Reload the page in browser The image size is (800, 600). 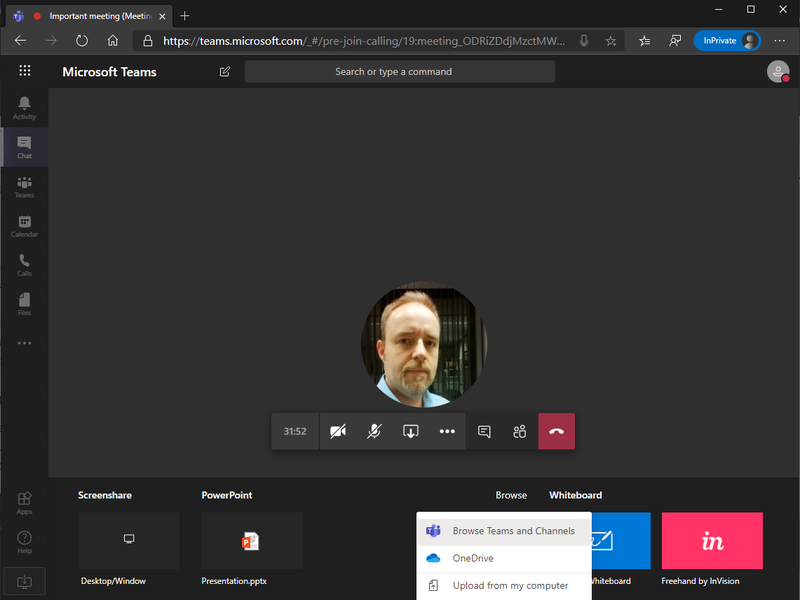tap(82, 41)
